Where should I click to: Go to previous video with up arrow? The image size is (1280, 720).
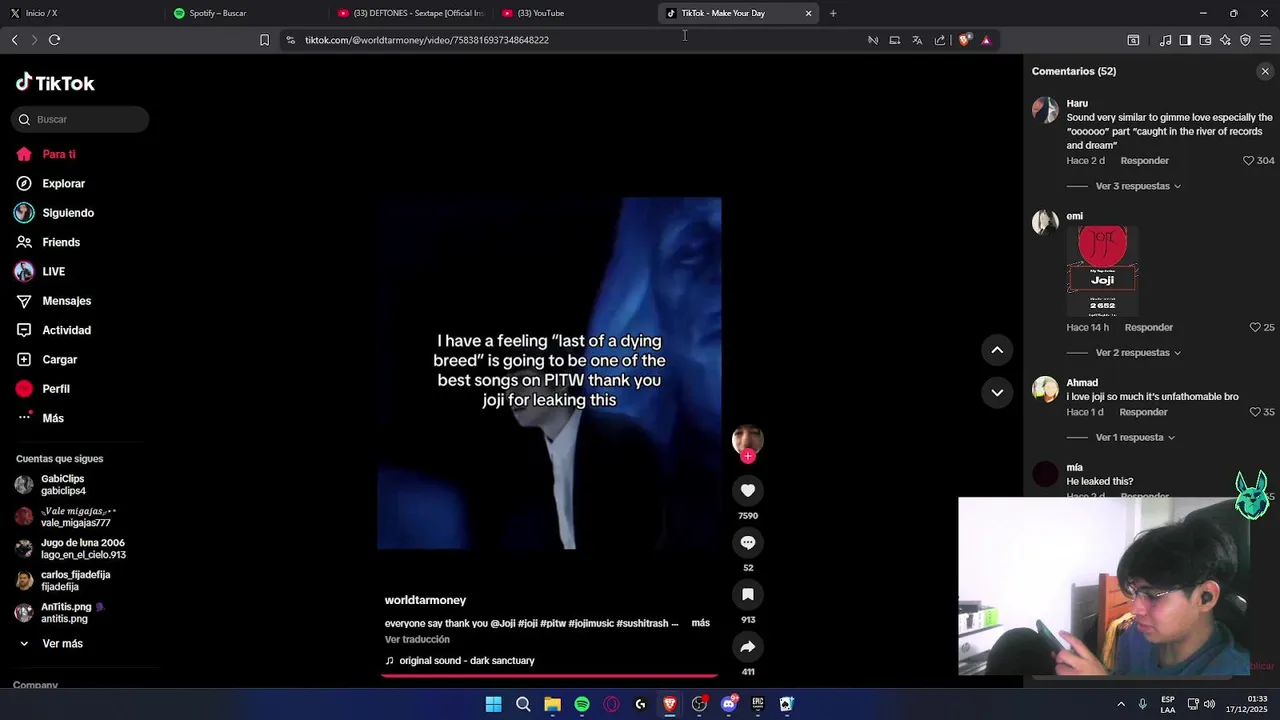click(x=997, y=350)
